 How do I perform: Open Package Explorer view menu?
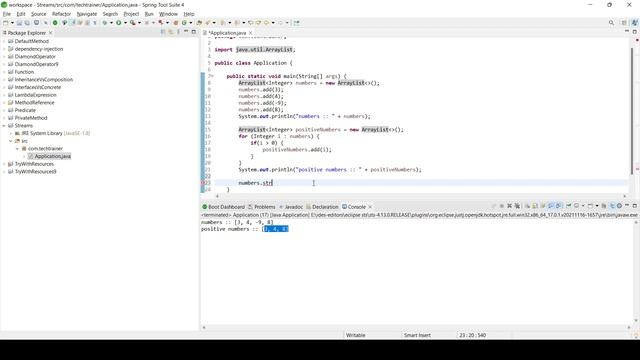point(178,32)
